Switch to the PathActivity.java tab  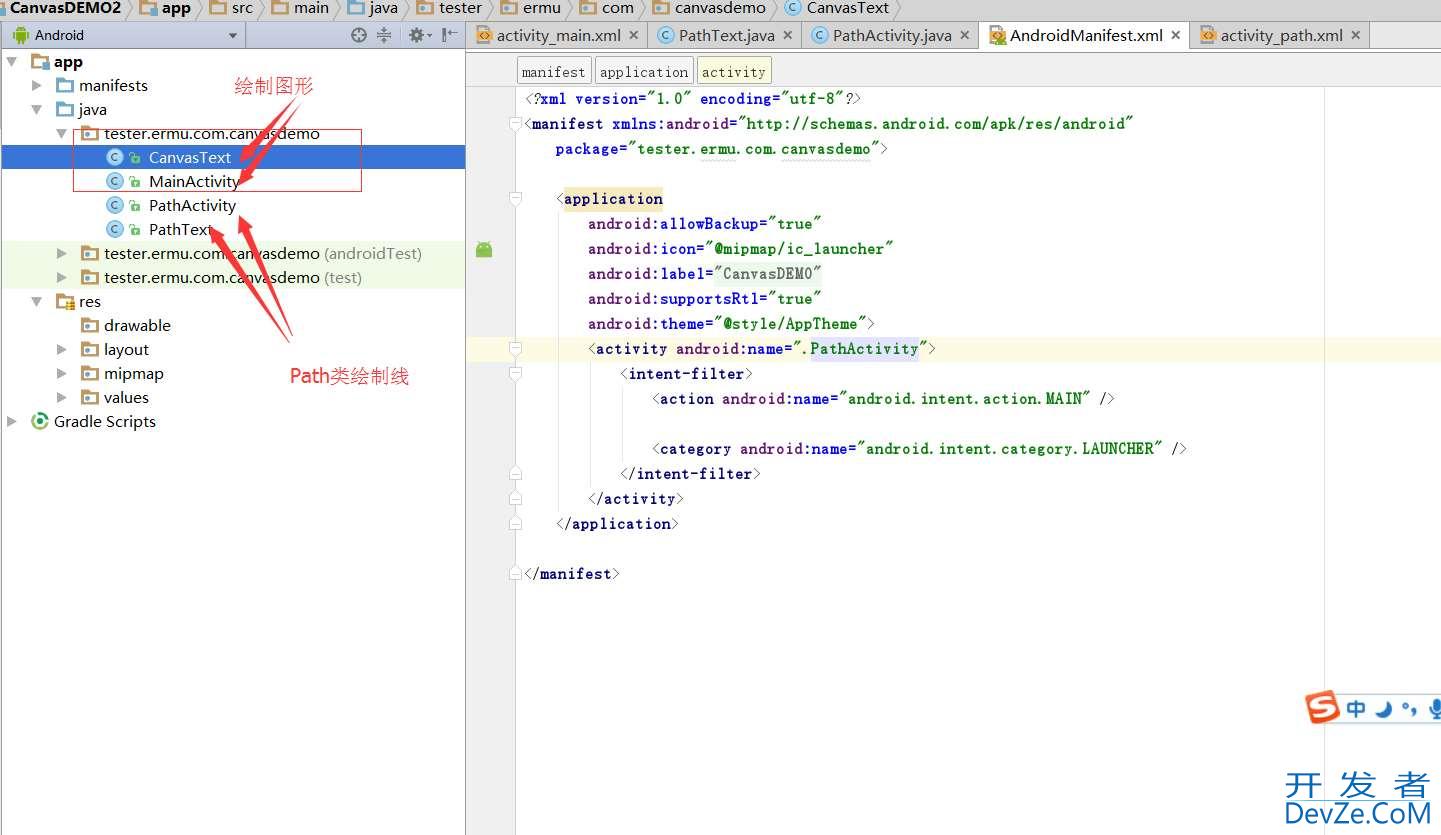(x=891, y=35)
